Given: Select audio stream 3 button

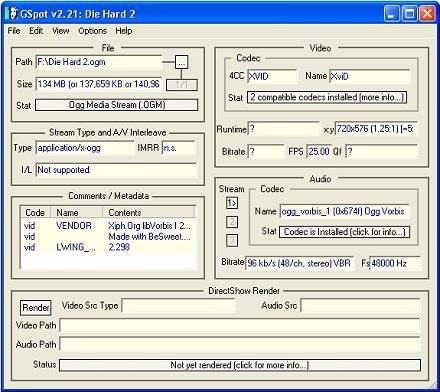Looking at the screenshot, I should click(x=232, y=240).
